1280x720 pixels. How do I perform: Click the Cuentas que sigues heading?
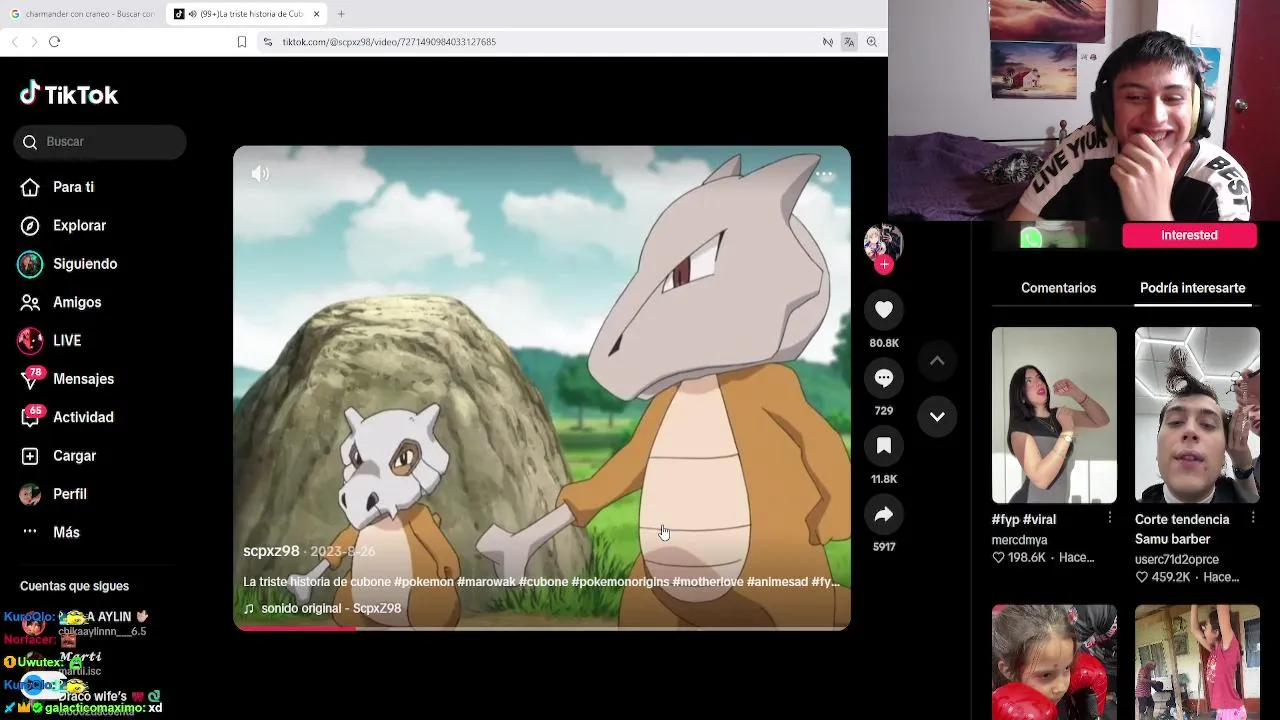coord(74,586)
